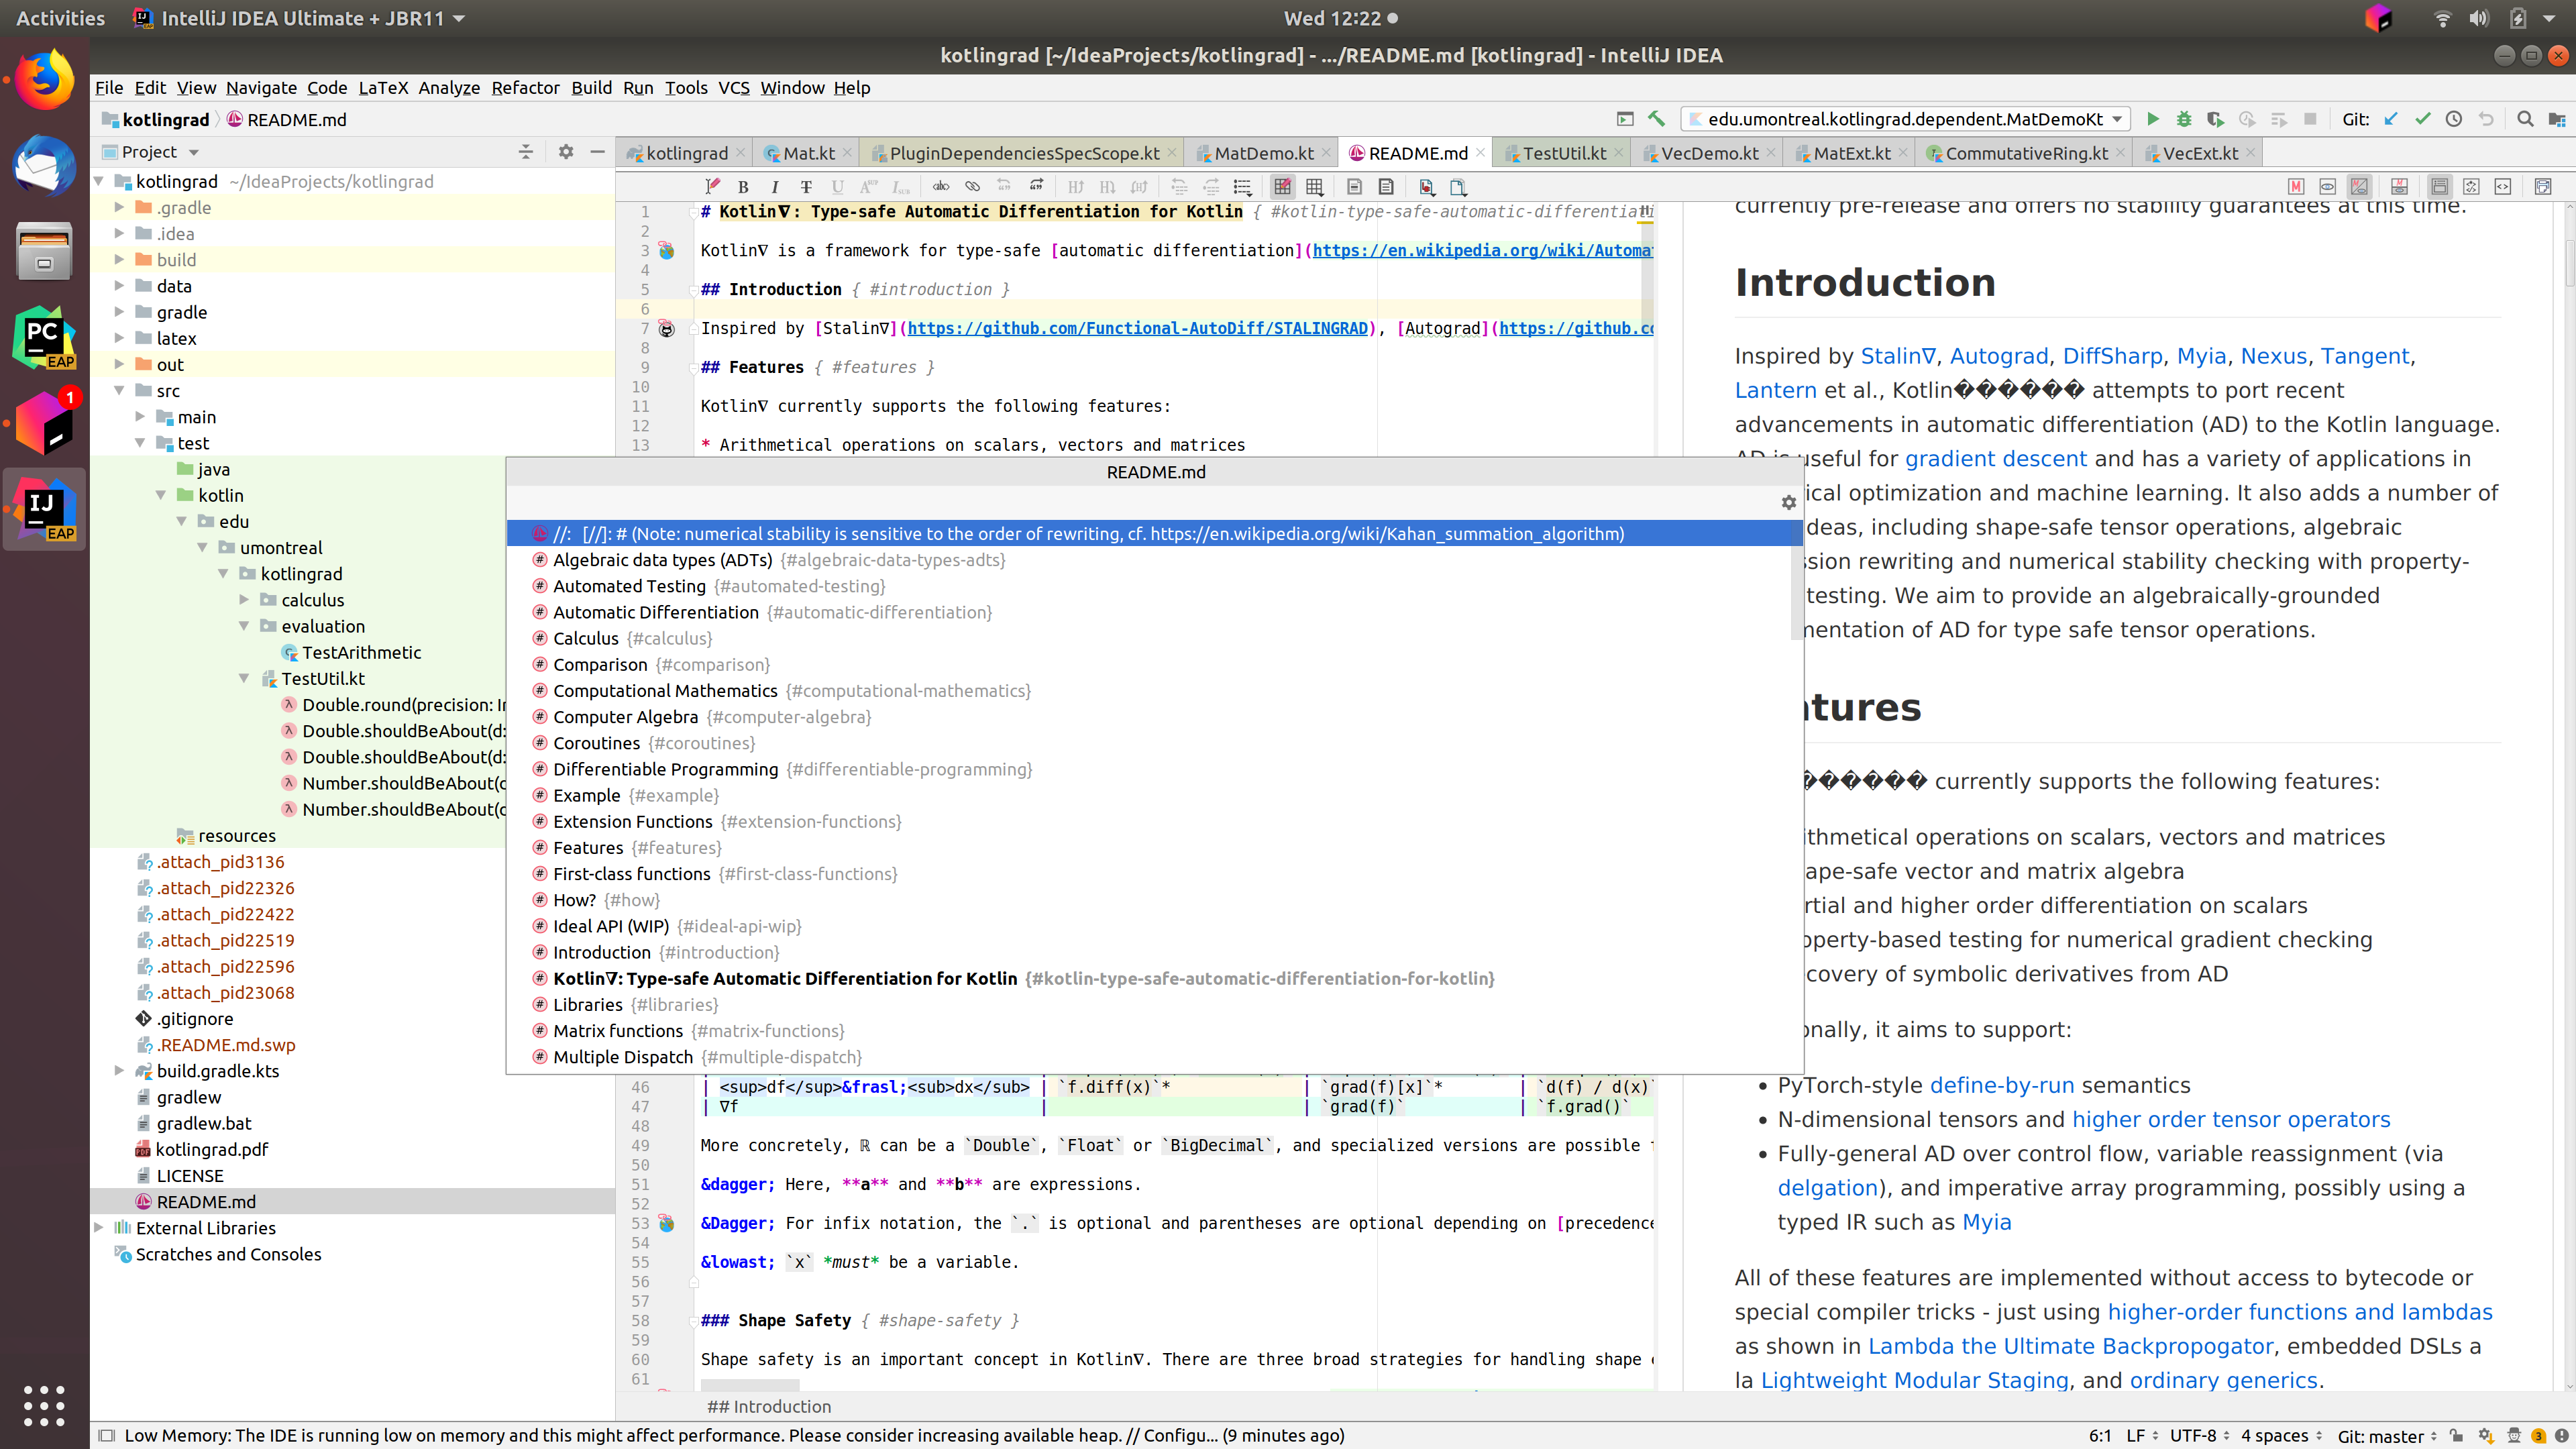Collapse the test folder in the project tree
The height and width of the screenshot is (1449, 2576).
pos(140,443)
